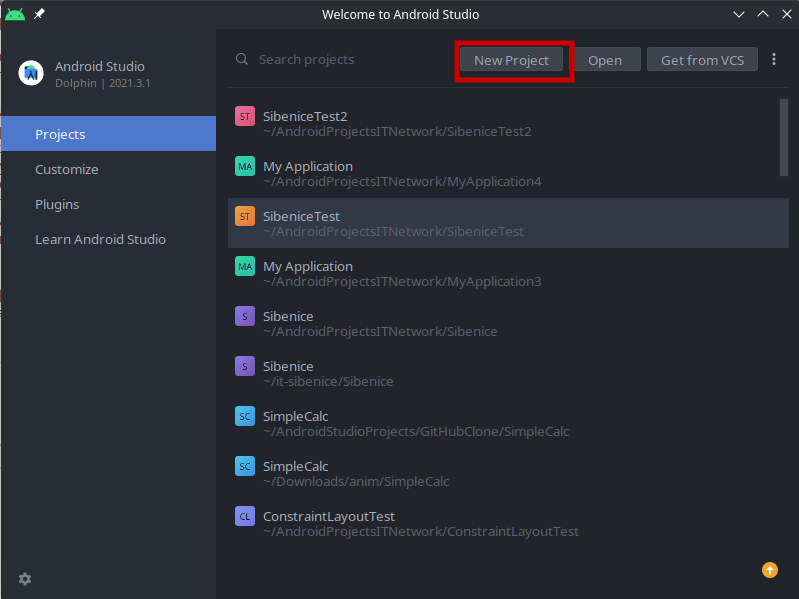Click the project list scrollbar thumb
The image size is (799, 599).
[x=783, y=138]
